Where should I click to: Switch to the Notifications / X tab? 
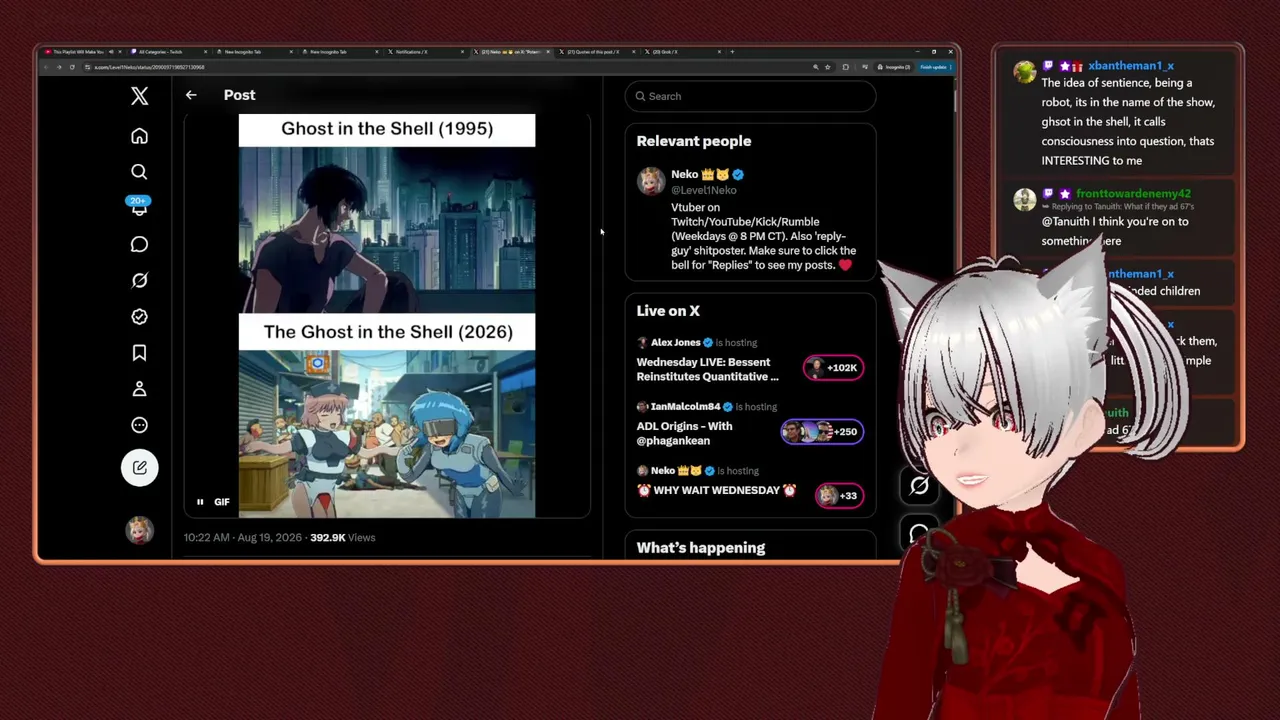pos(425,52)
